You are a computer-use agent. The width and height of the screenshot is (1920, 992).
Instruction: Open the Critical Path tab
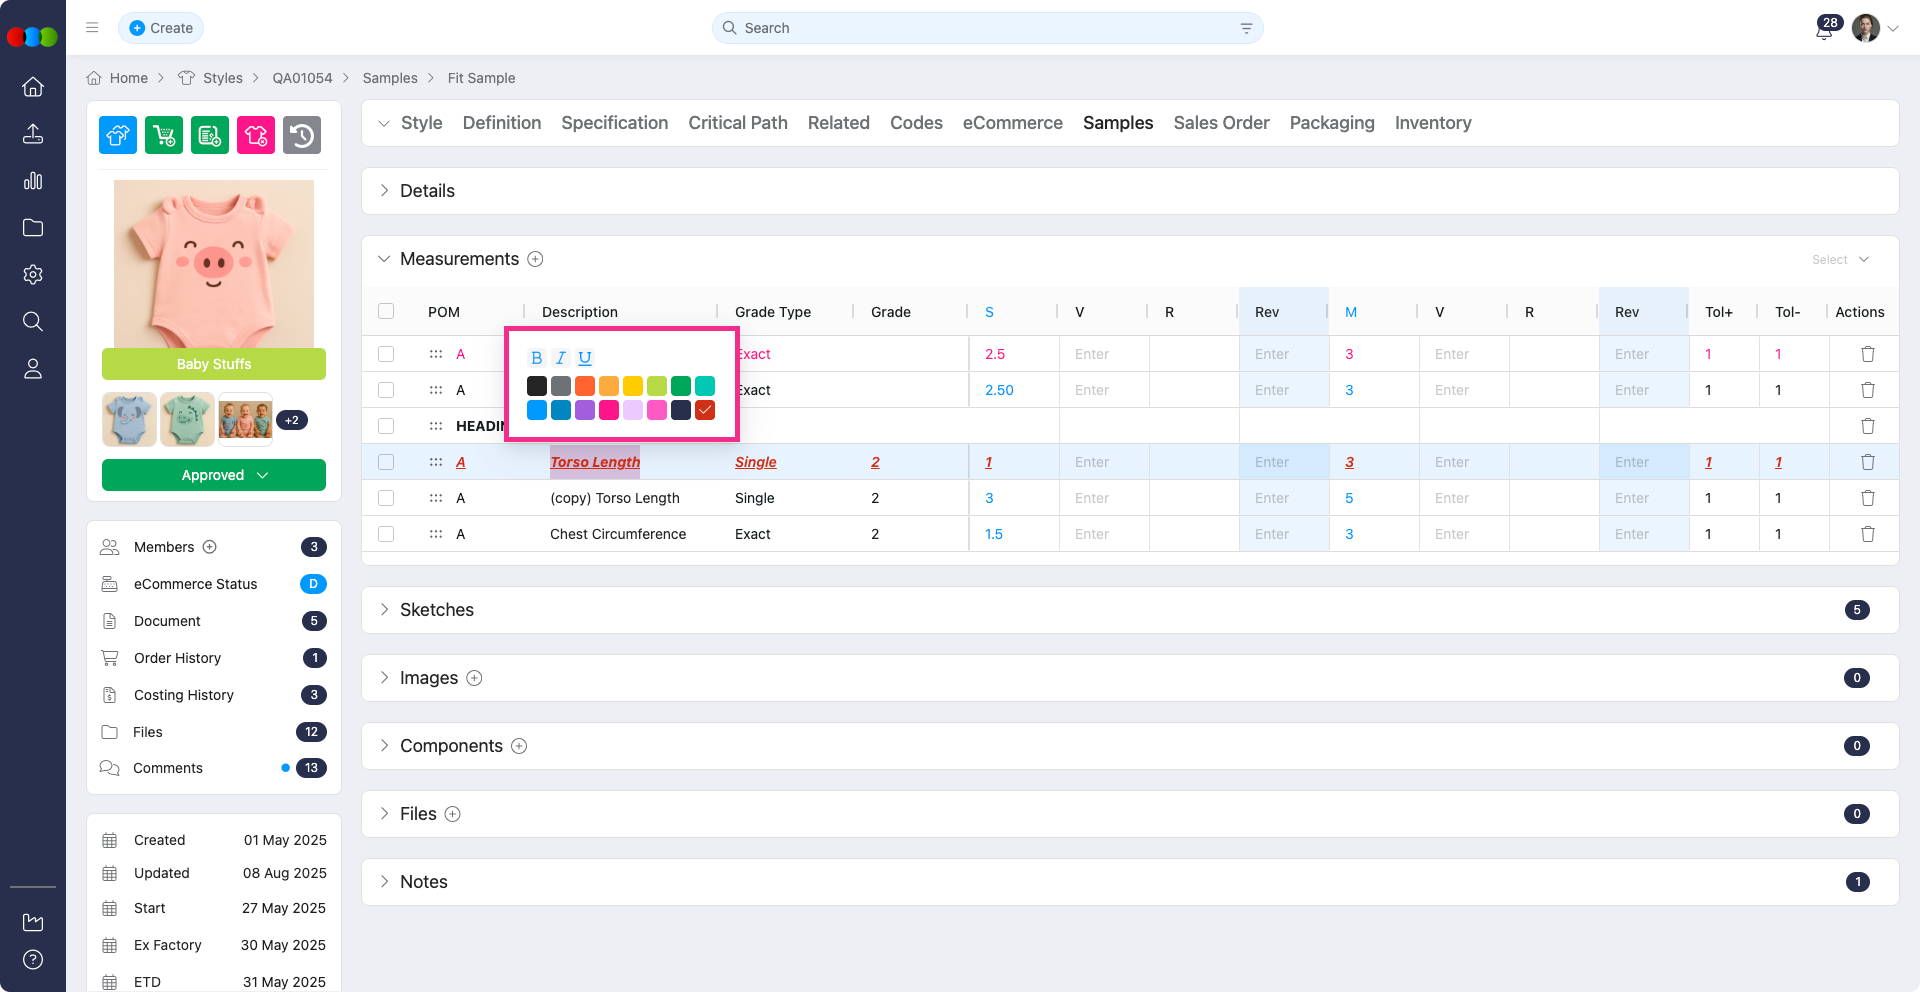tap(737, 123)
